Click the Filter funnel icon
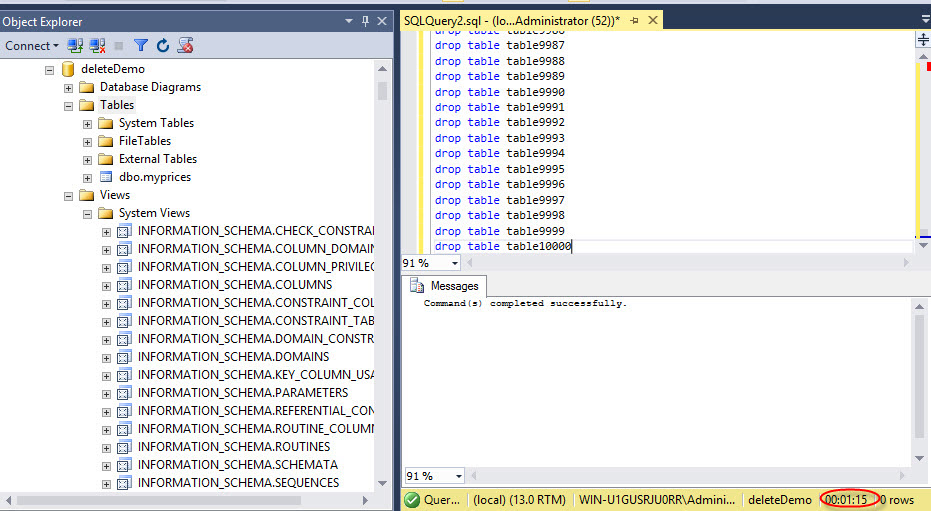This screenshot has width=931, height=511. (141, 46)
